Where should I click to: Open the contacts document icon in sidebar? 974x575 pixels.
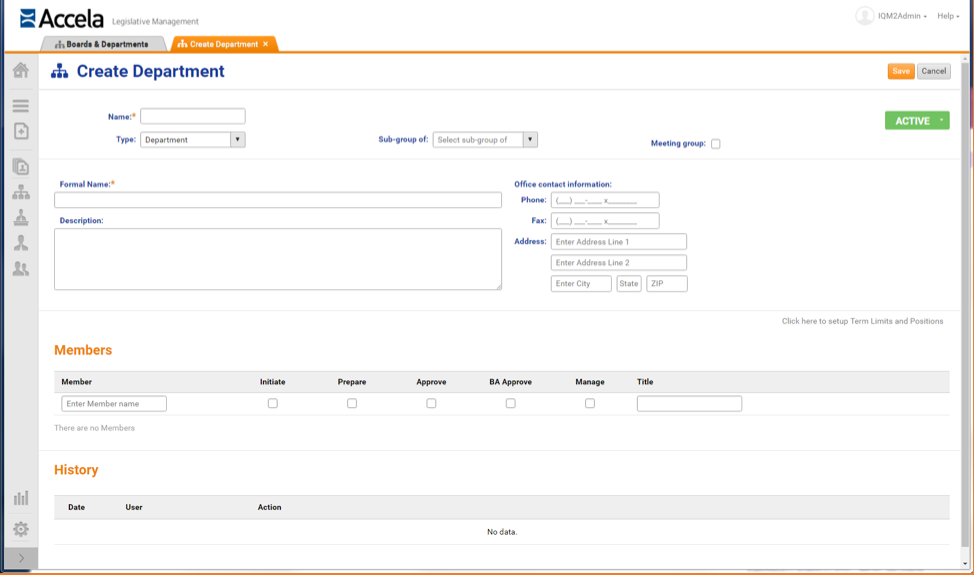coord(20,166)
